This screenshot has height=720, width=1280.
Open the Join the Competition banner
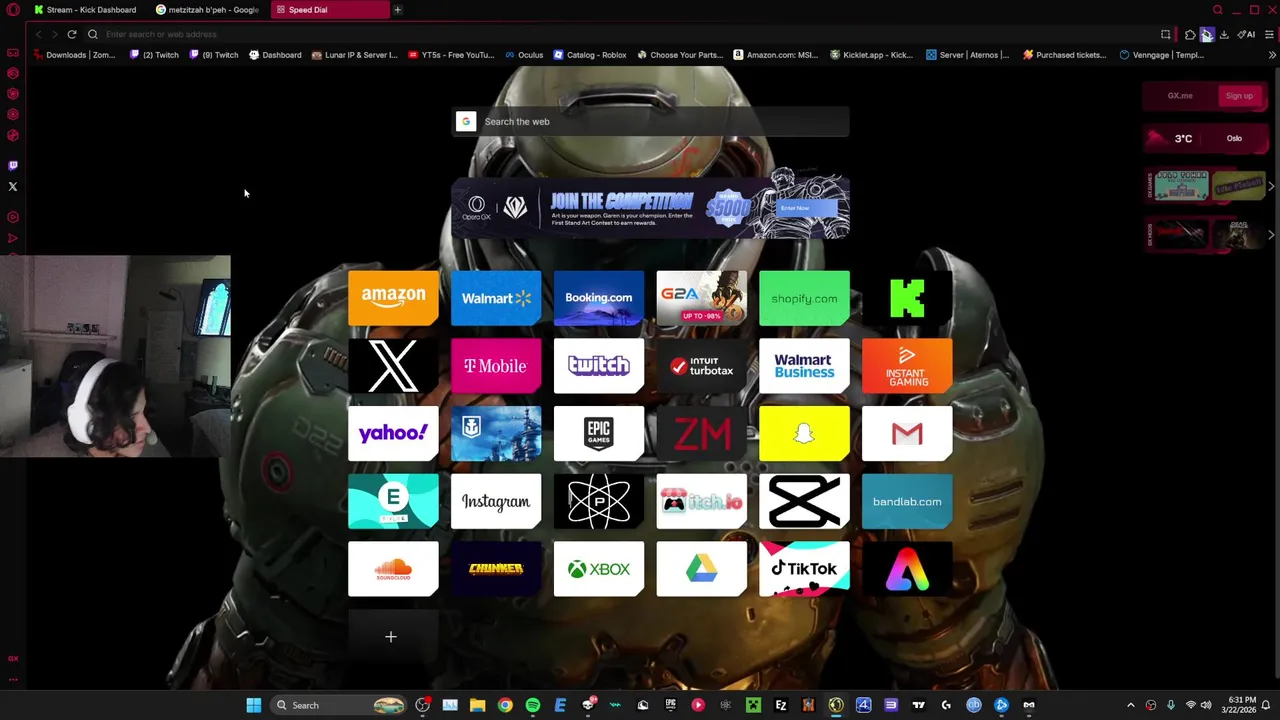click(650, 207)
